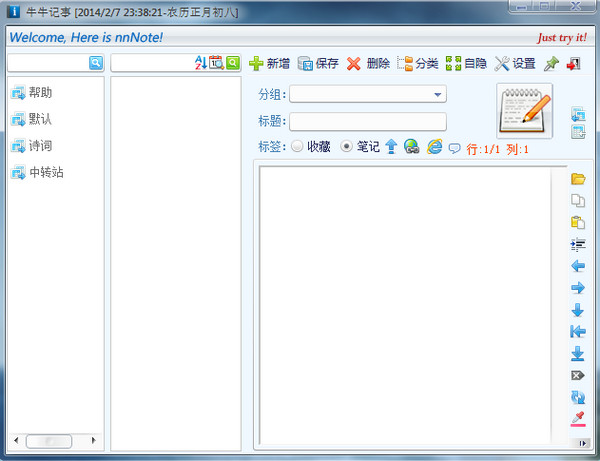The height and width of the screenshot is (461, 600).
Task: Click the open folder icon in side toolbar
Action: click(x=577, y=179)
